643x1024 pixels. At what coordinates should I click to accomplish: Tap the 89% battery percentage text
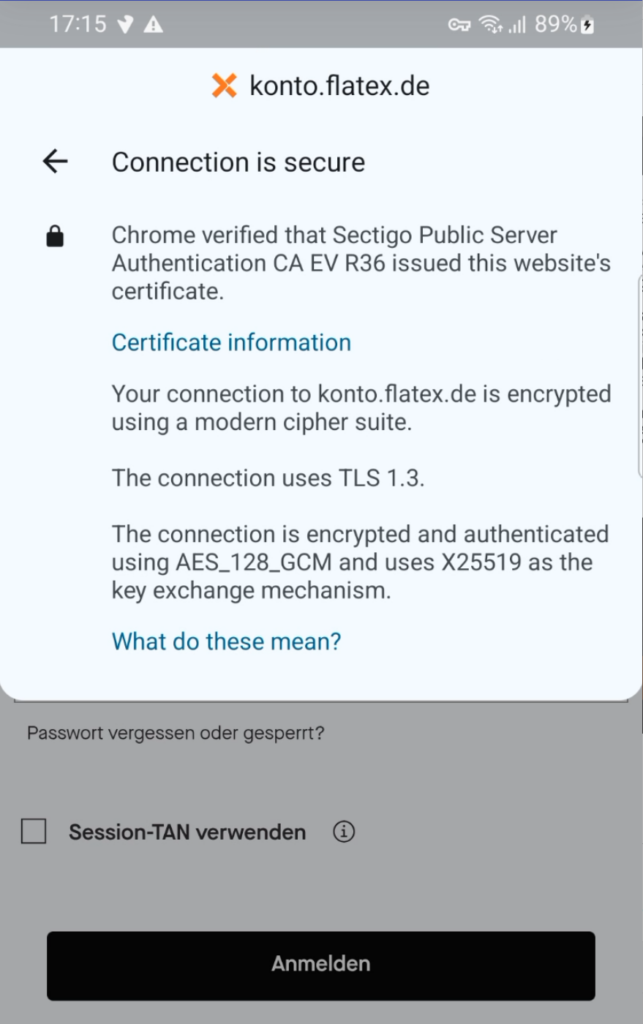[555, 25]
